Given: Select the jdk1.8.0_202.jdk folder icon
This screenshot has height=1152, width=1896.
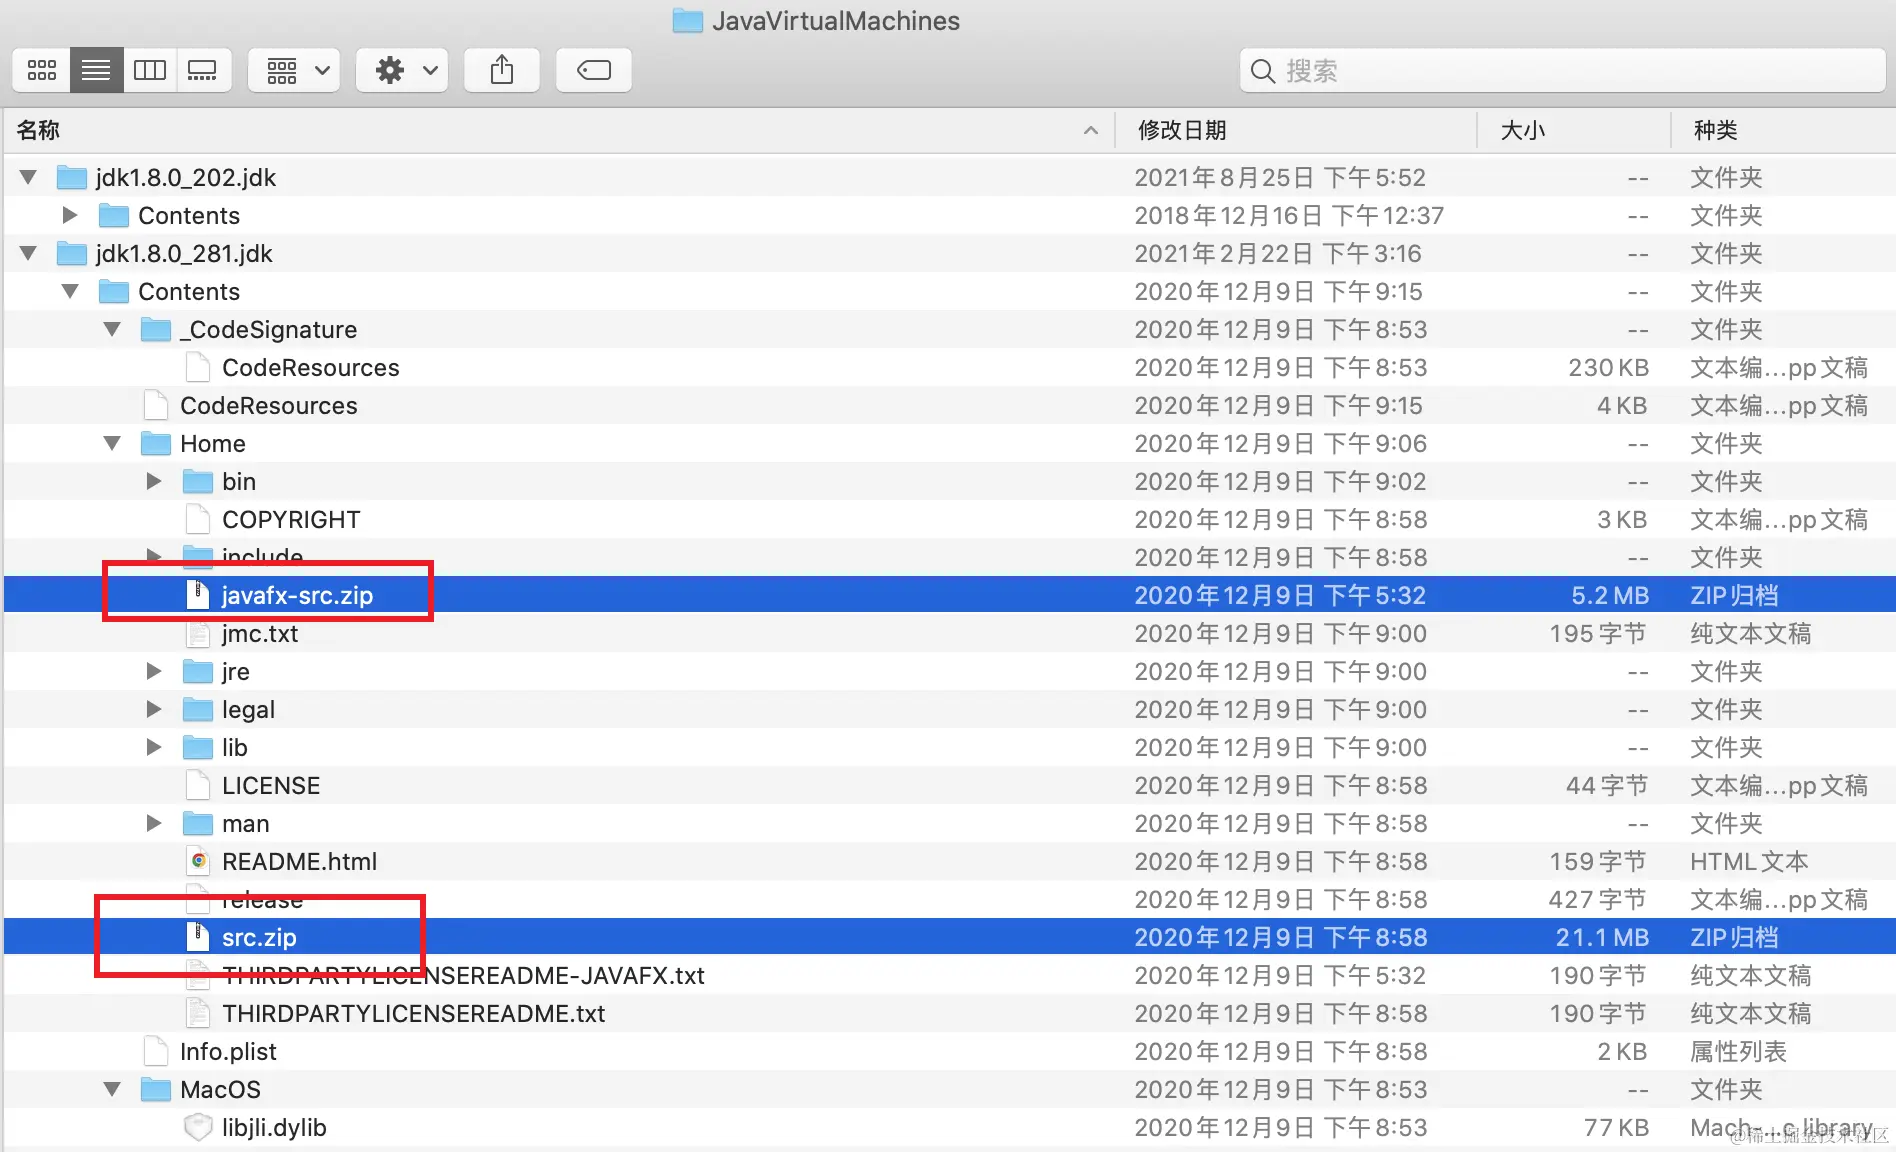Looking at the screenshot, I should tap(72, 177).
